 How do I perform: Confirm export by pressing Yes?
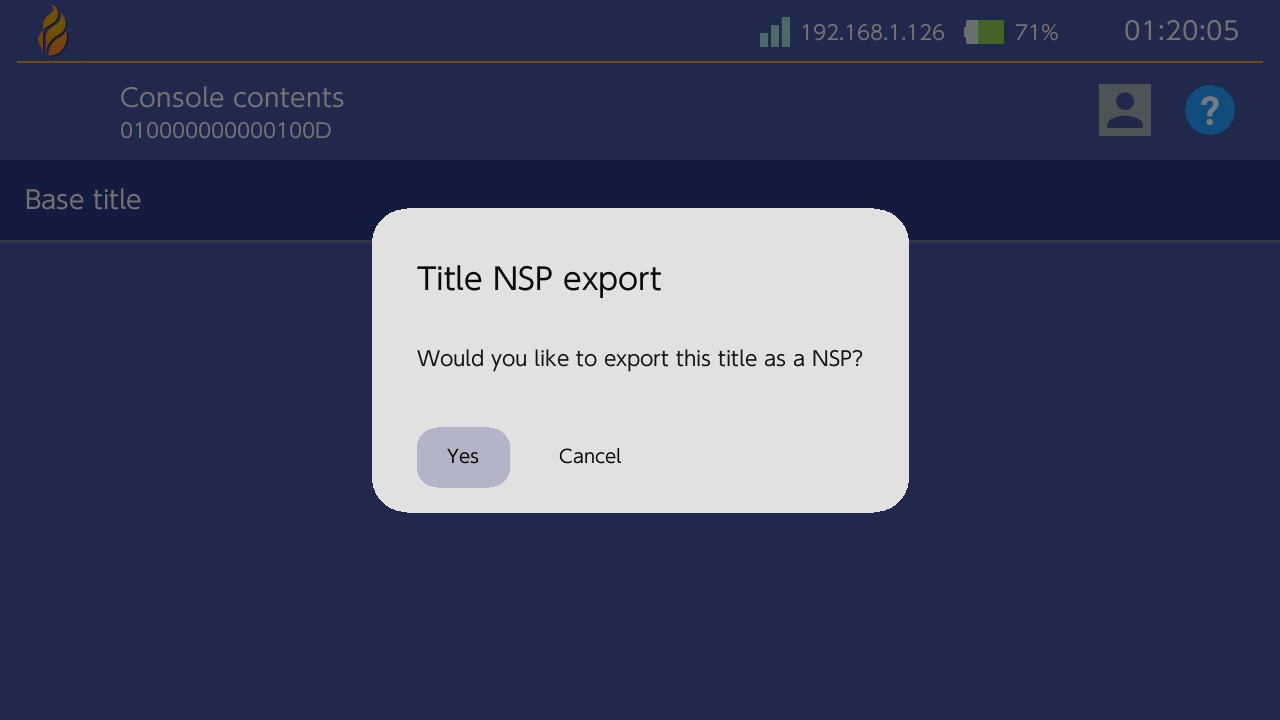pyautogui.click(x=463, y=457)
